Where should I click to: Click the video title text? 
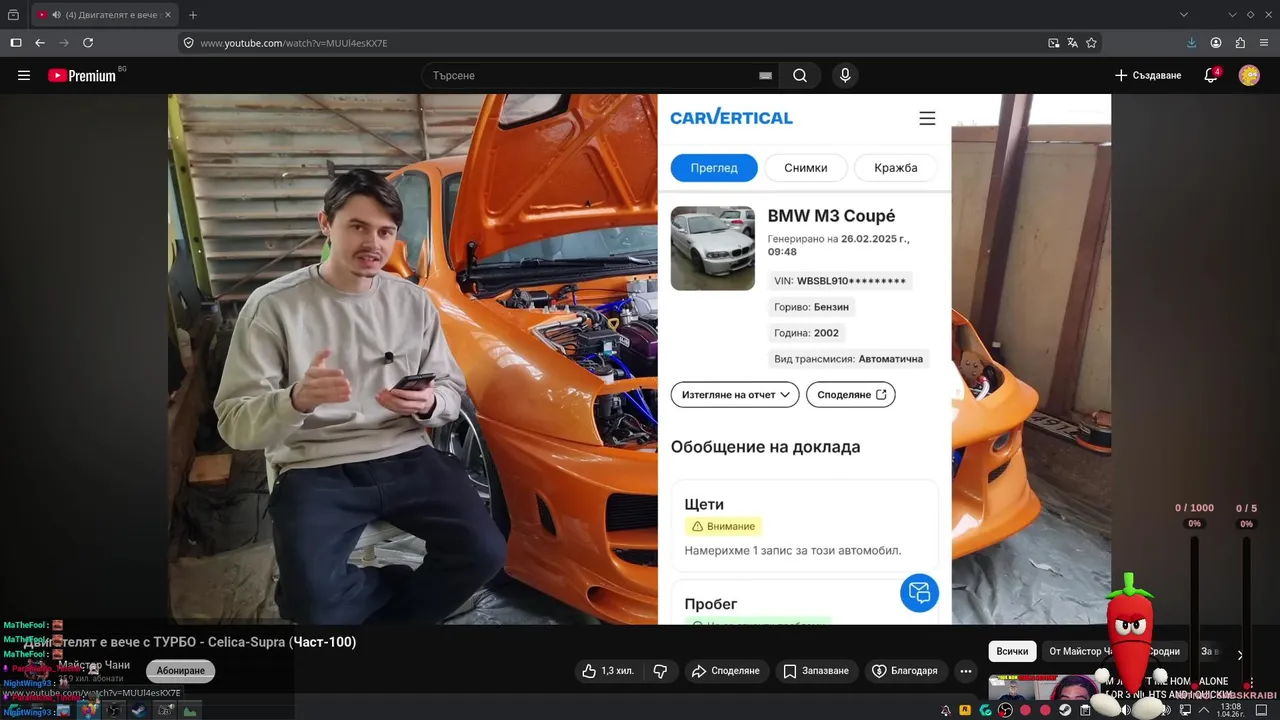tap(190, 642)
